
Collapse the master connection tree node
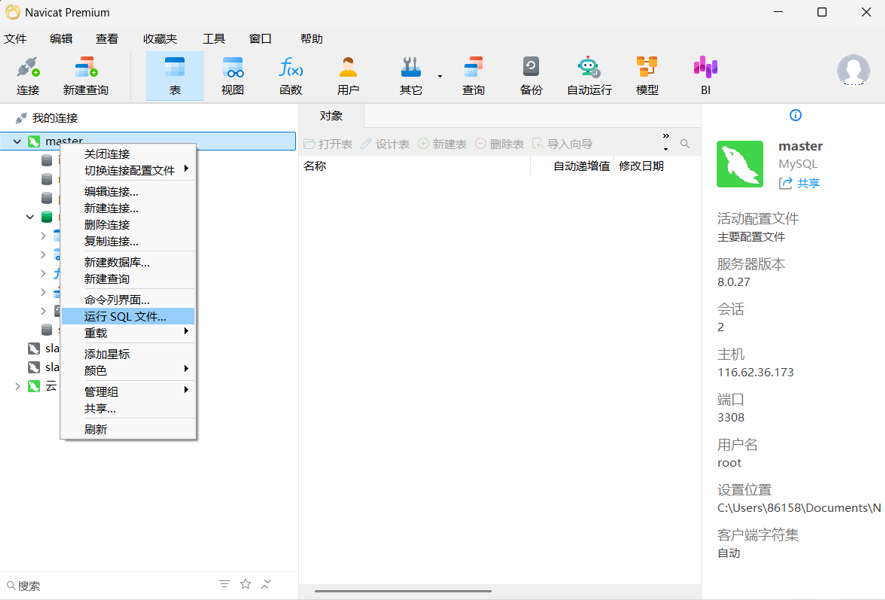click(x=17, y=142)
